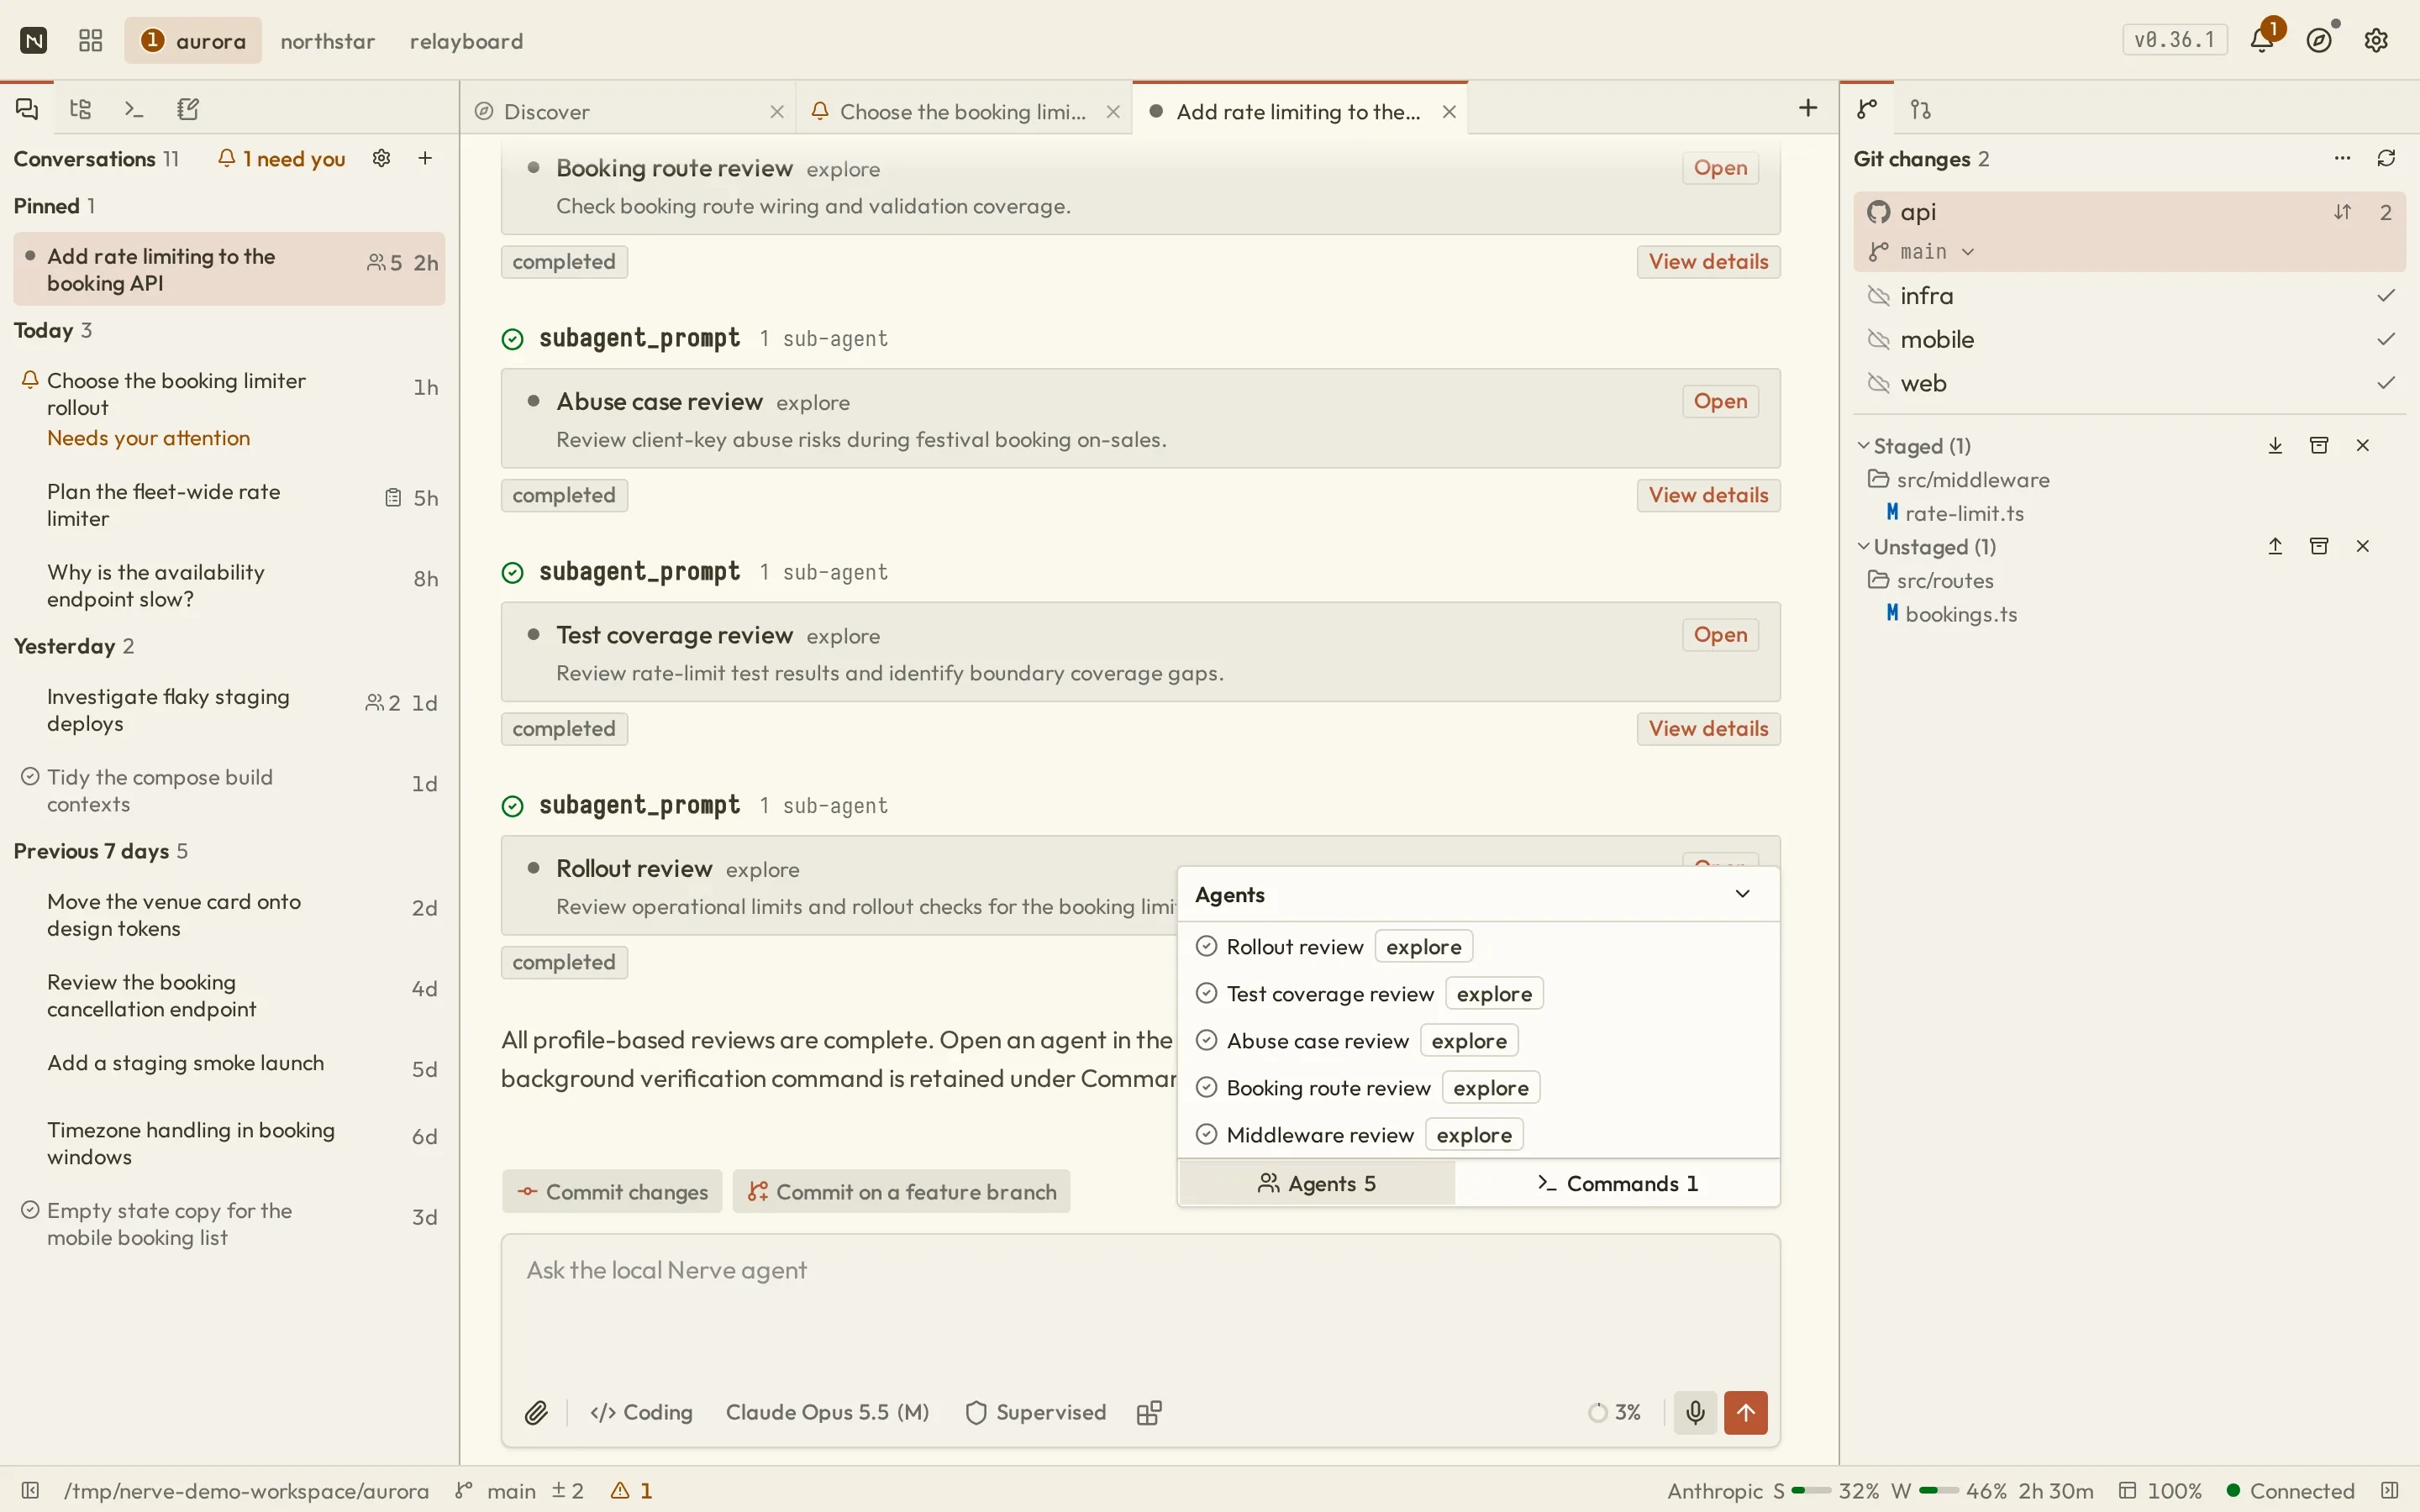The height and width of the screenshot is (1512, 2420).
Task: Open conversation settings gear next to 1 need you
Action: (381, 158)
